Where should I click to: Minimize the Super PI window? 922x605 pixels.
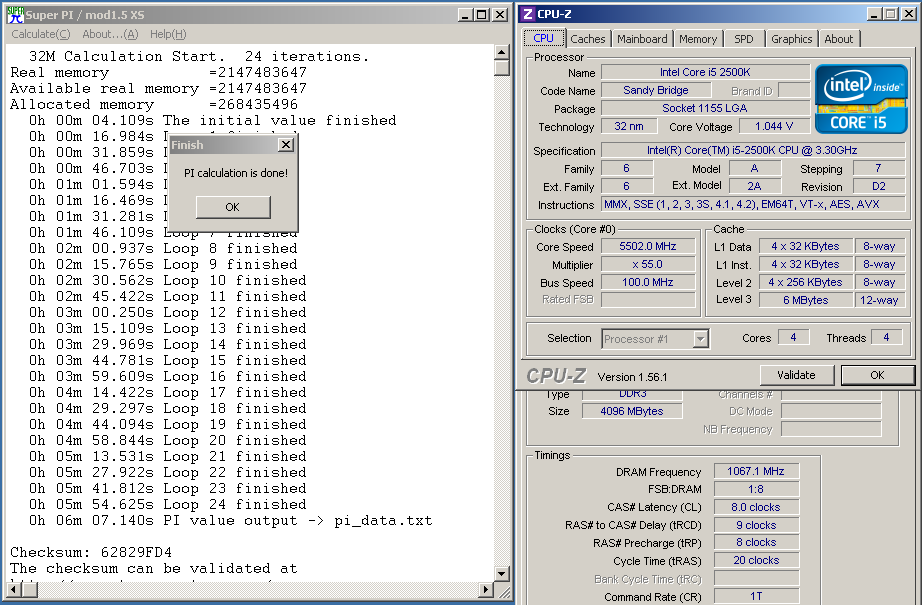pos(465,15)
